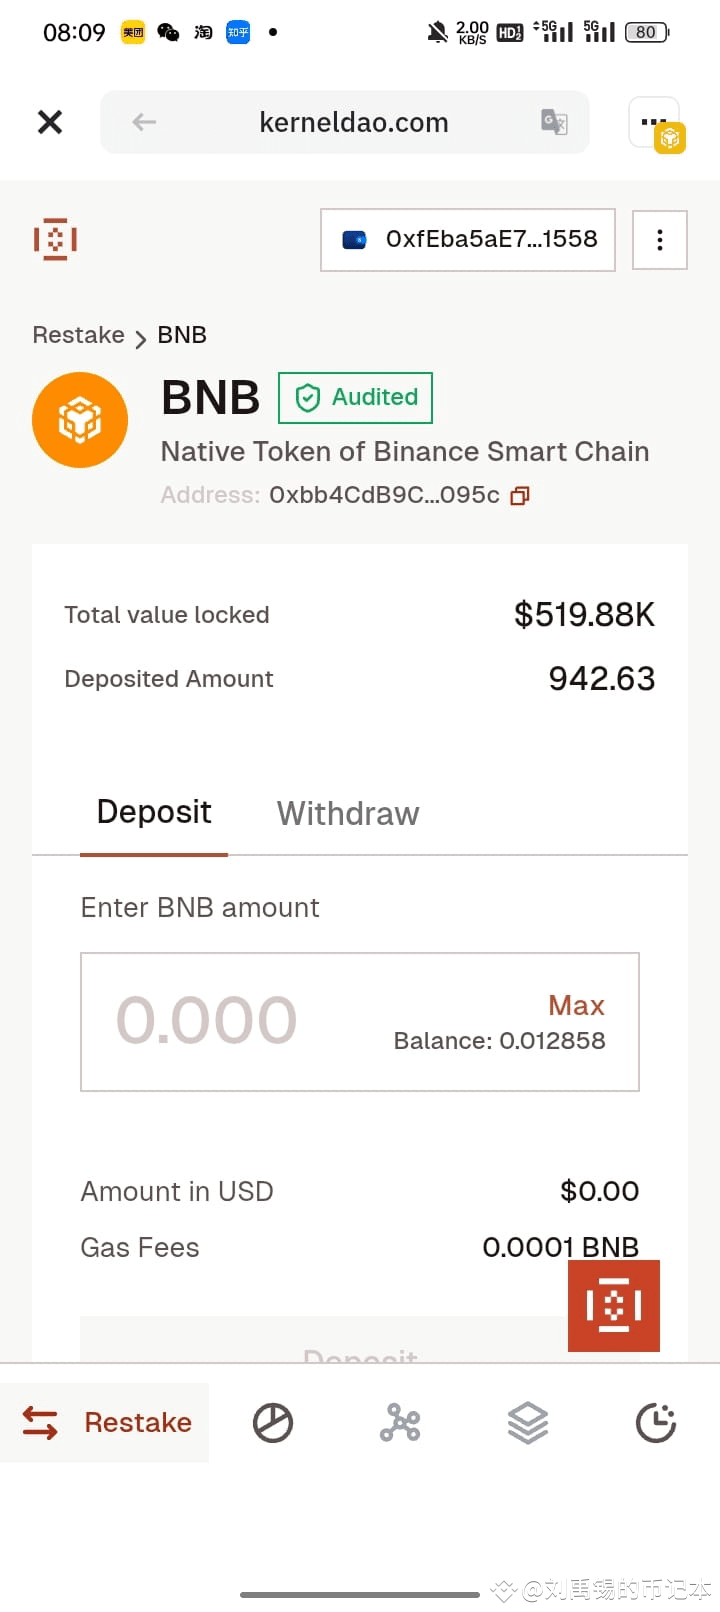
Task: Open the stacked layers icon in bottom bar
Action: point(528,1422)
